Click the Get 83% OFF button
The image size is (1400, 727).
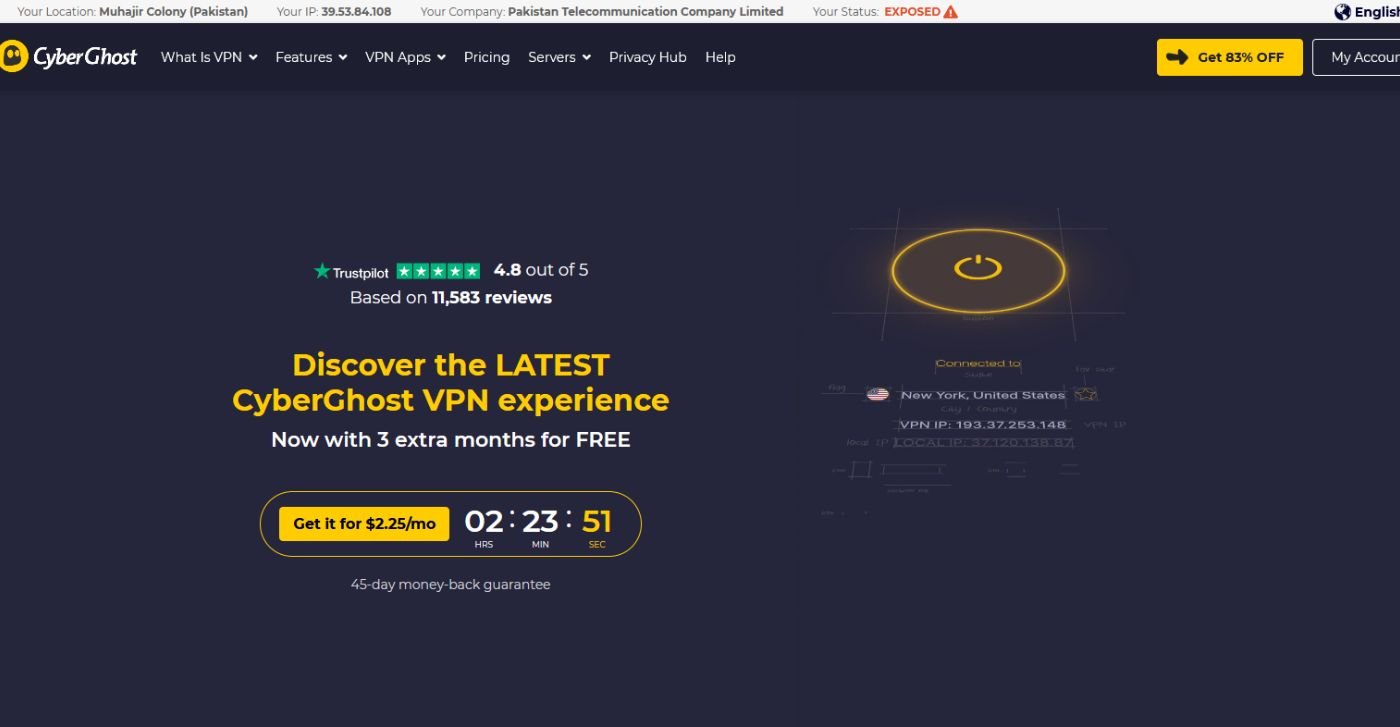[1230, 57]
